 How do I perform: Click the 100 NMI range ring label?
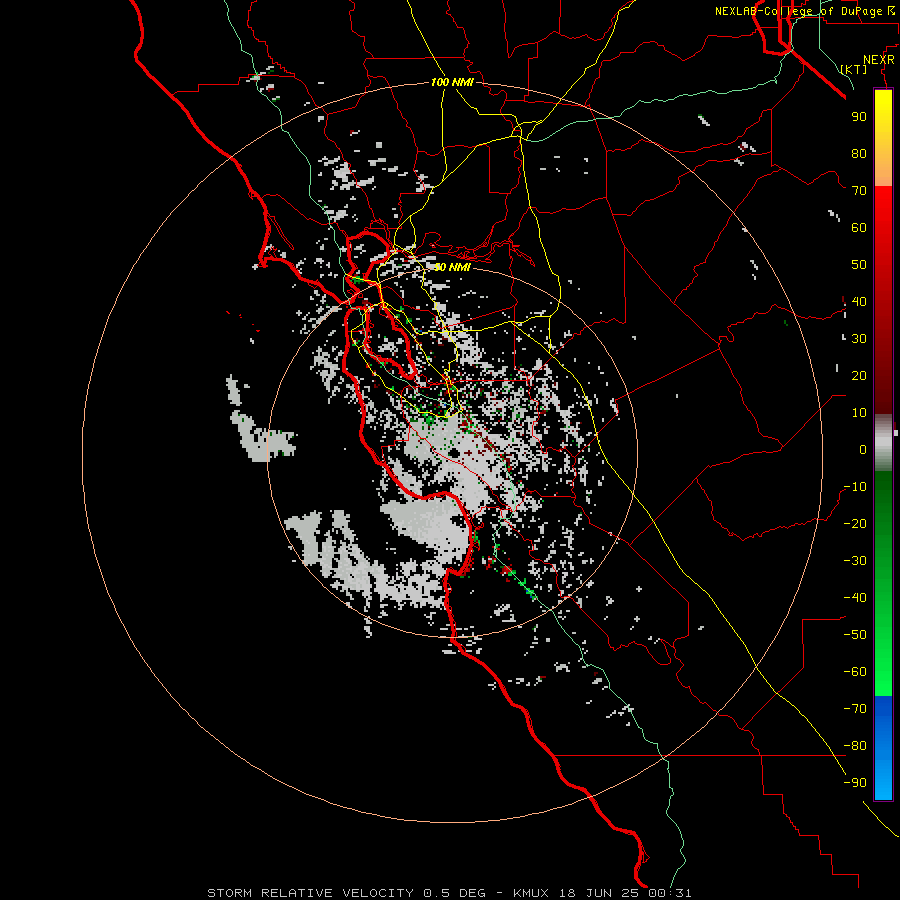point(452,82)
